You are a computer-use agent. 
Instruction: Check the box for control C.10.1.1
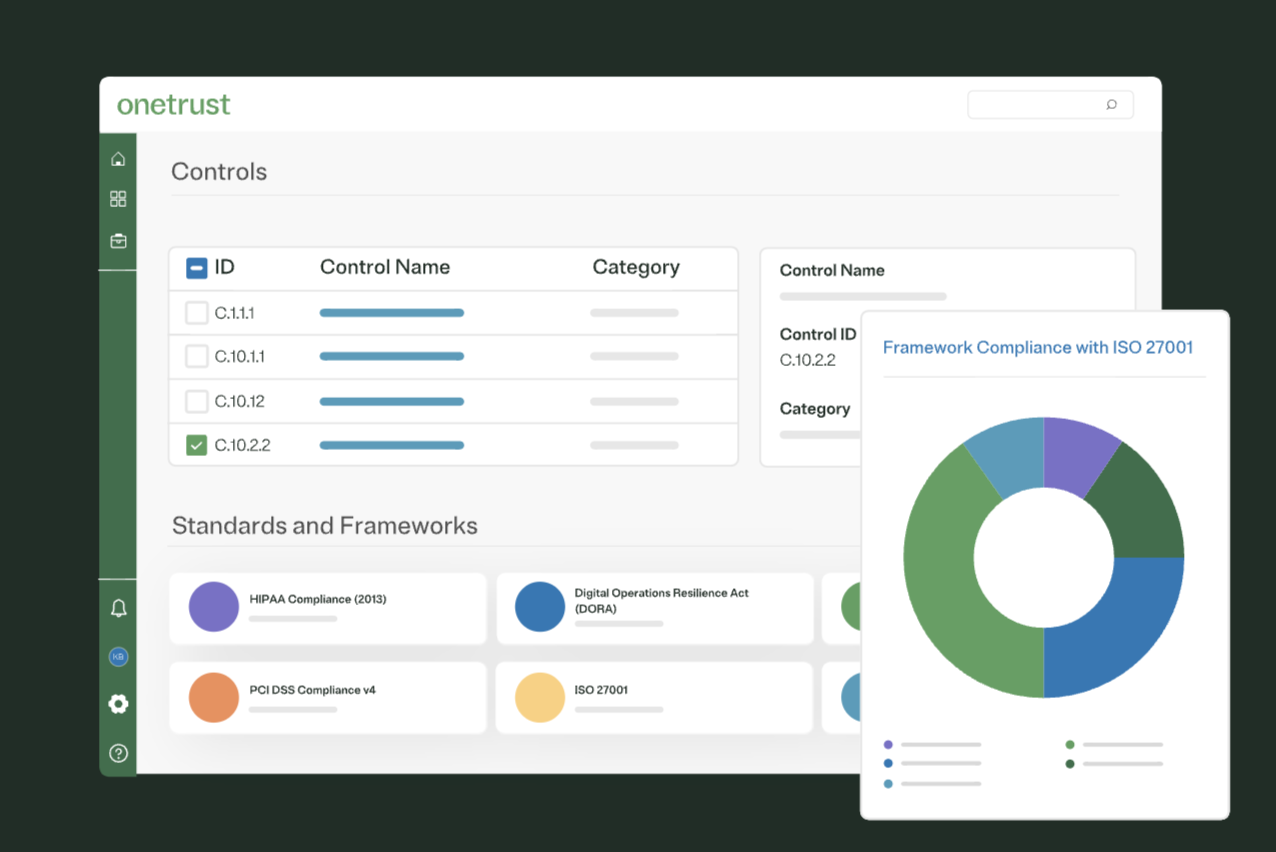(x=197, y=356)
